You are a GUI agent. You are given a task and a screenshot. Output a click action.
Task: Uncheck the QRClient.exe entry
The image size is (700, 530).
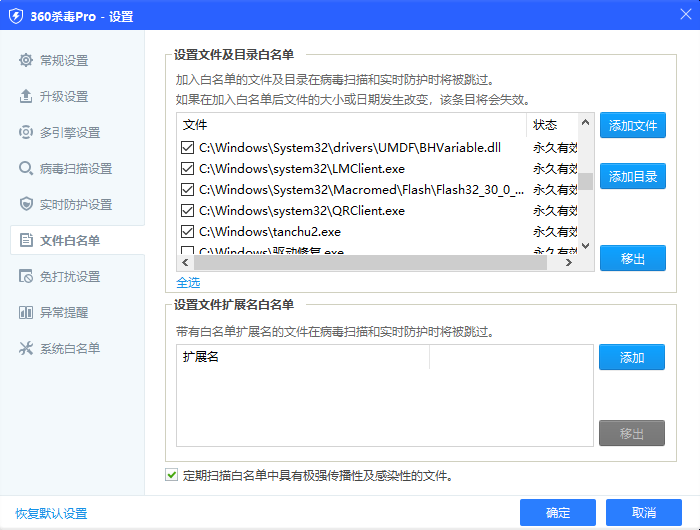click(x=188, y=210)
